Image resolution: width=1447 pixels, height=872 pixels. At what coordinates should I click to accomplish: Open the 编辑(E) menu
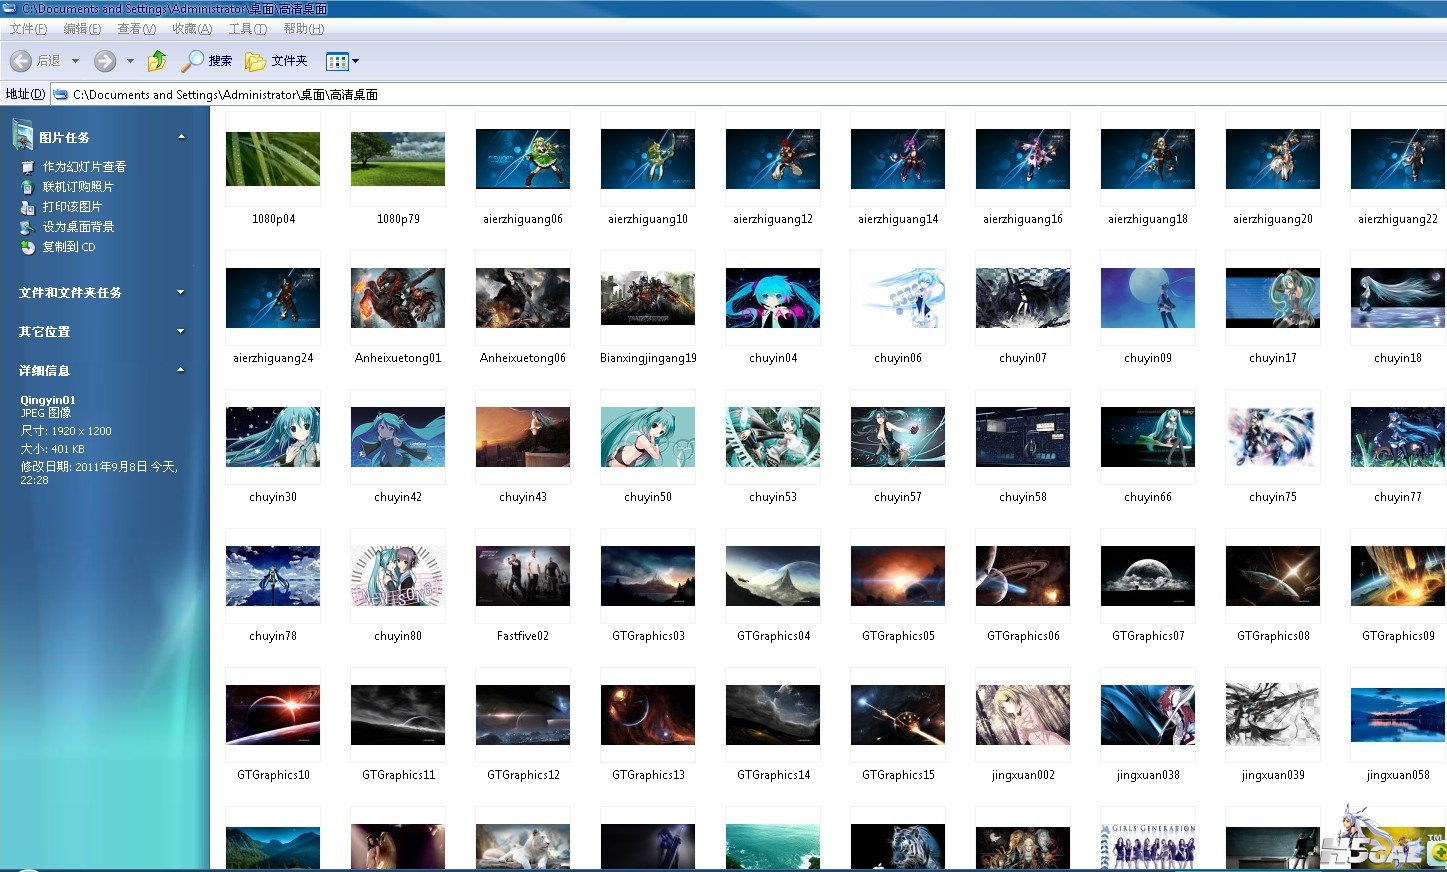(x=82, y=29)
